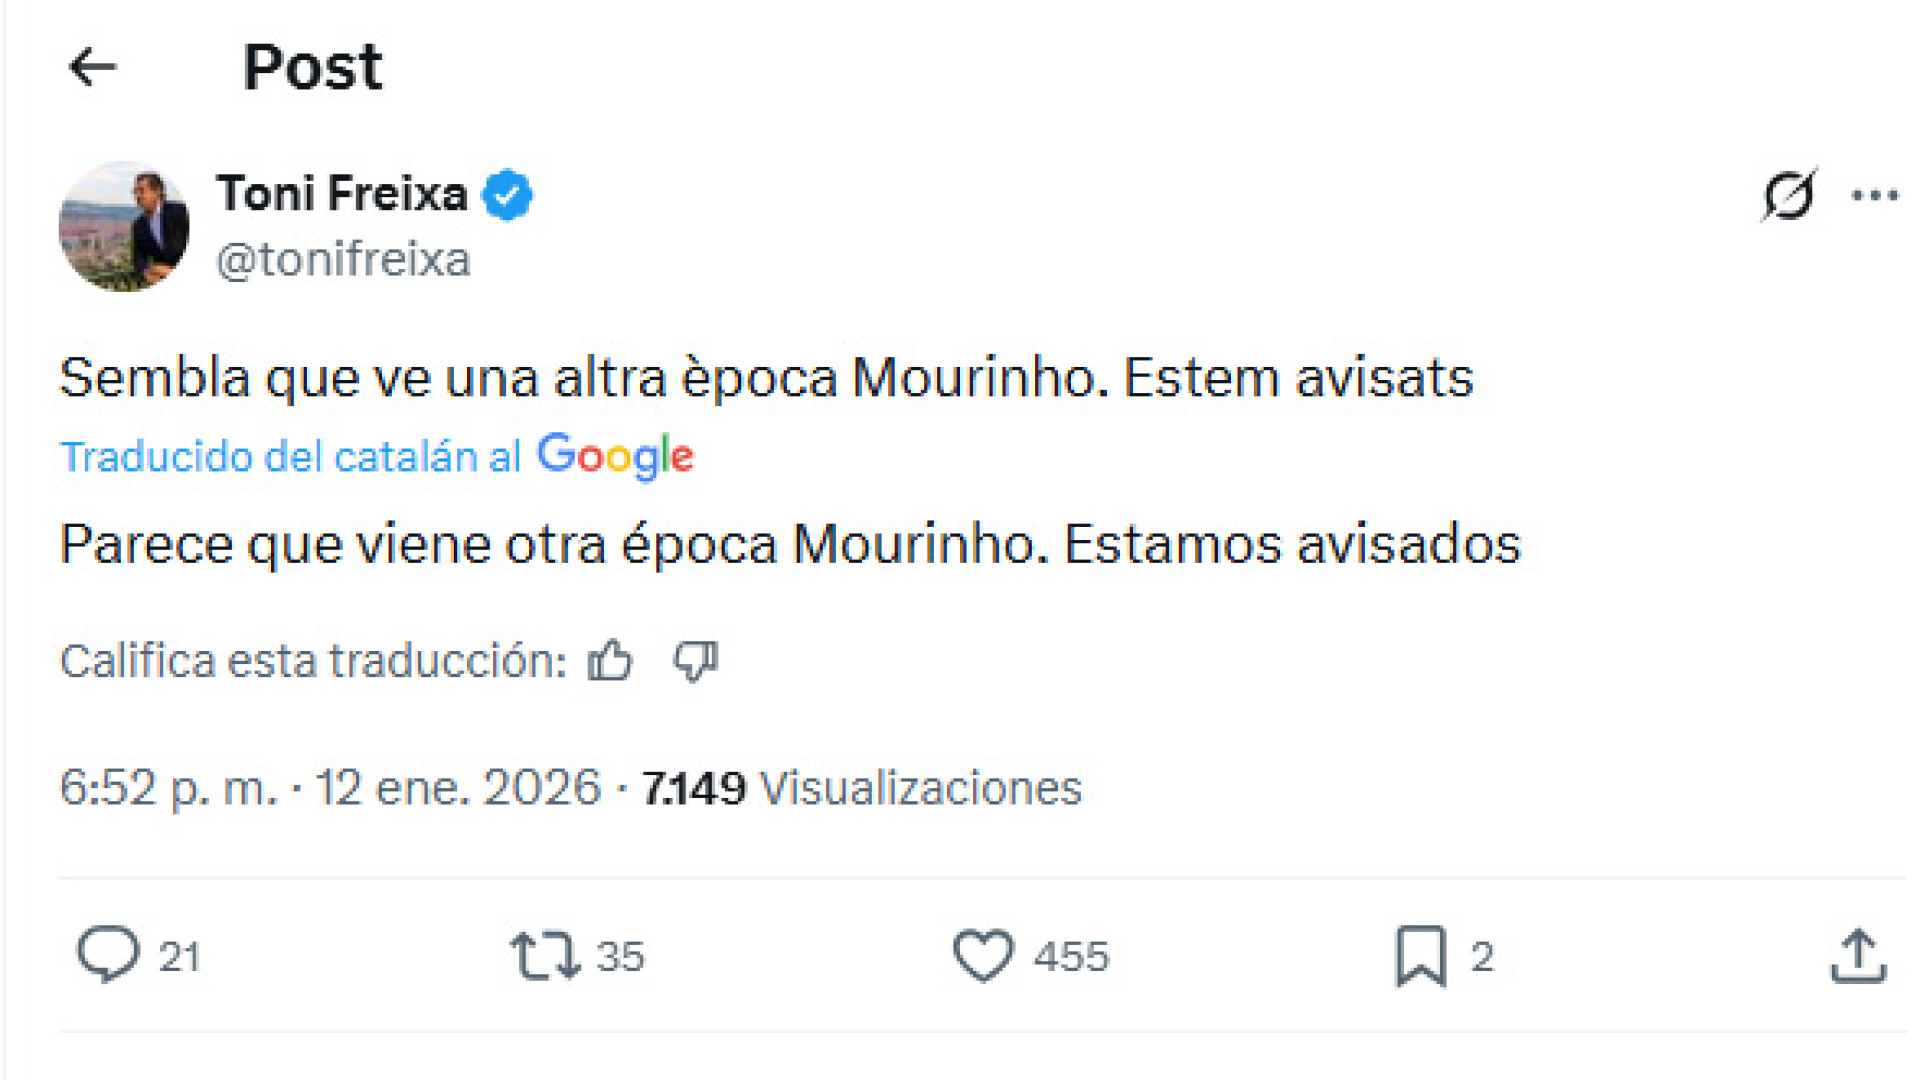This screenshot has width=1920, height=1080.
Task: Click the Grok slashed-circle icon
Action: tap(1788, 194)
